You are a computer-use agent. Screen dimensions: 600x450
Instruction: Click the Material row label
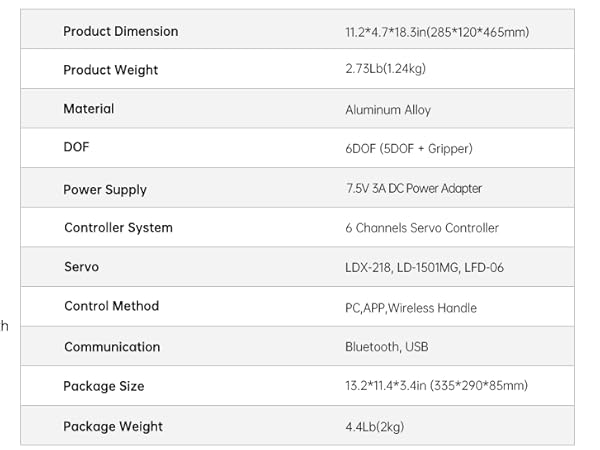(89, 109)
